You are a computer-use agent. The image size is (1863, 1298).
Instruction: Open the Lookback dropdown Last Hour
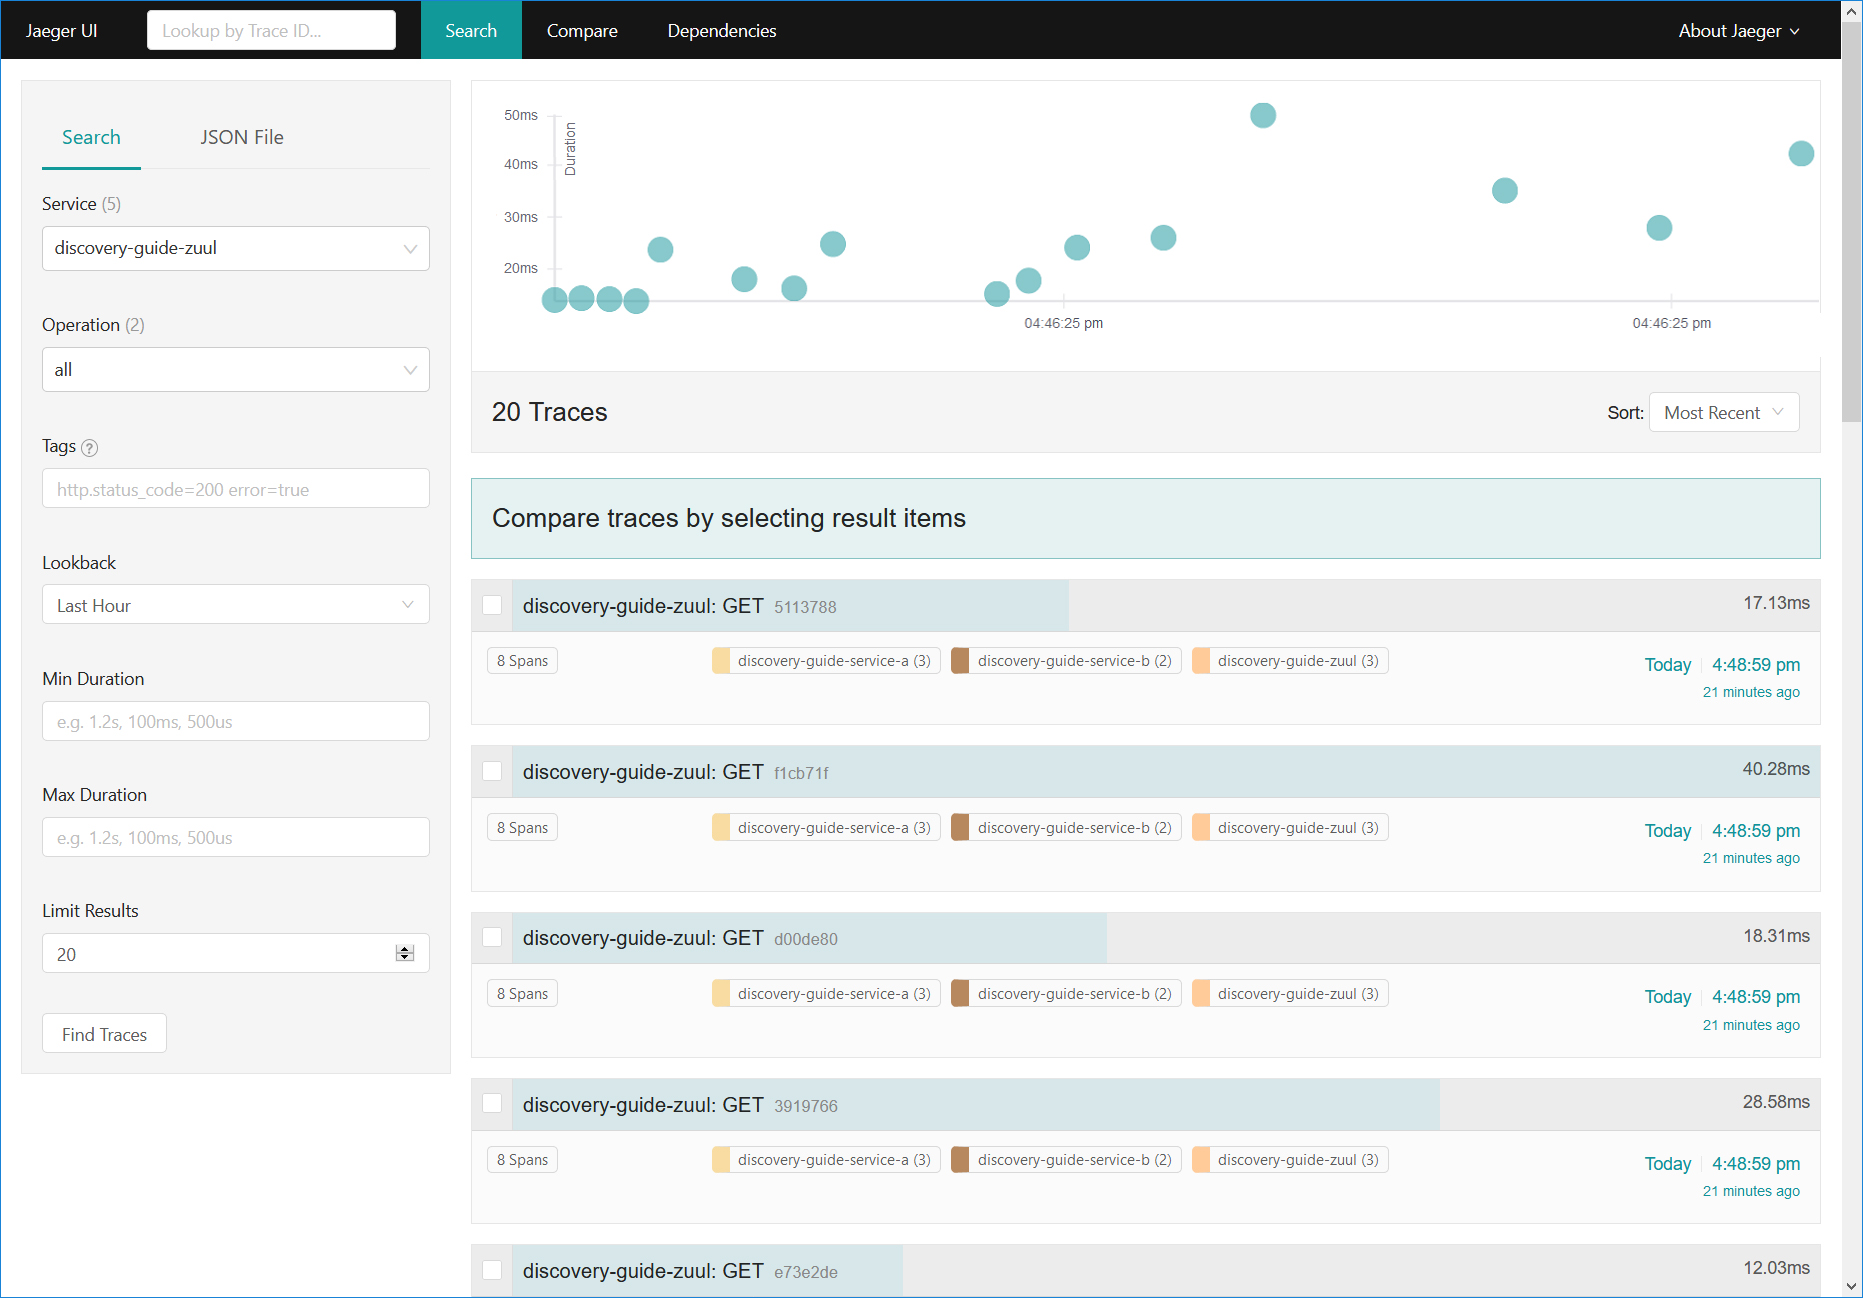[236, 605]
